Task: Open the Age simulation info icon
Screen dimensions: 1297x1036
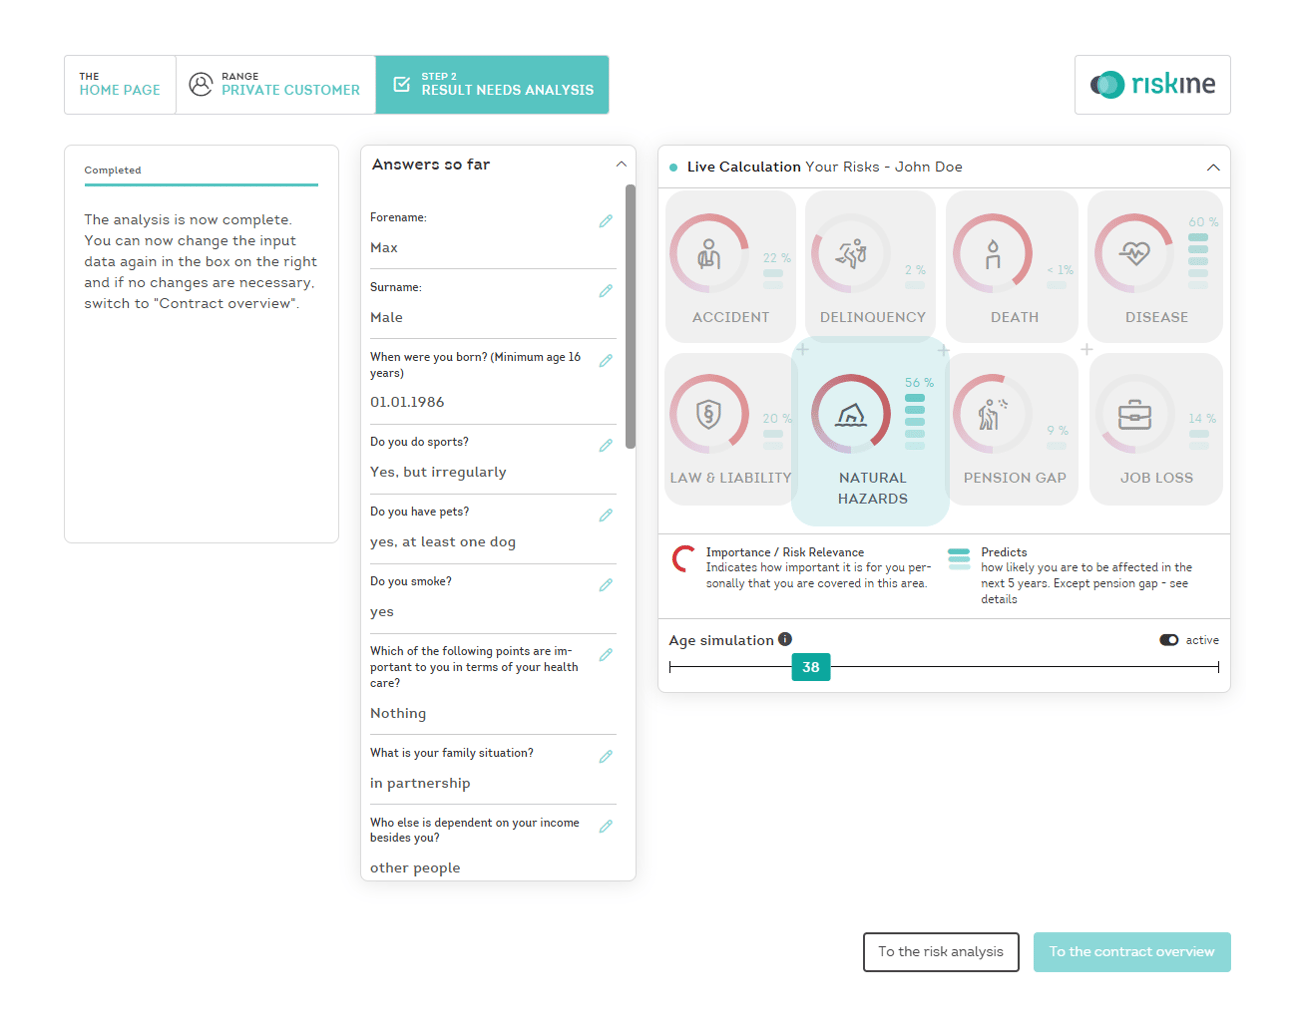Action: point(785,639)
